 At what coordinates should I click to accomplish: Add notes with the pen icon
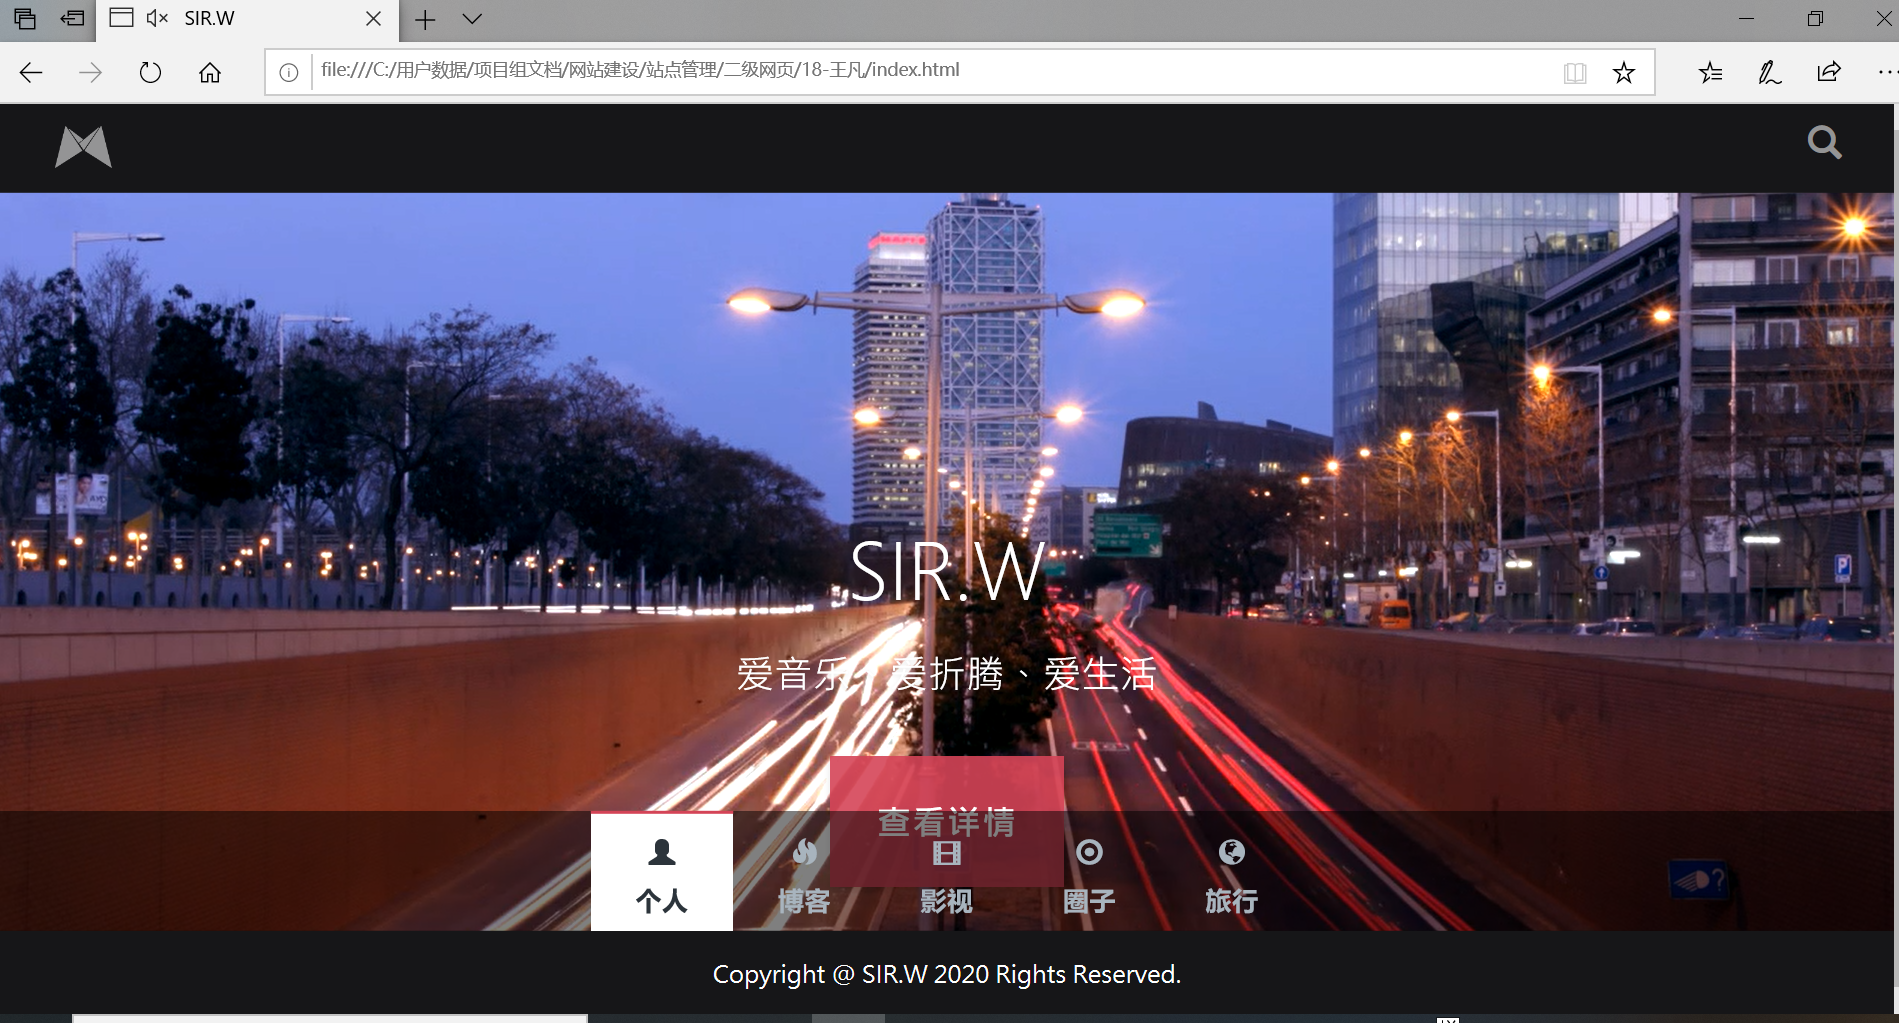[1769, 72]
